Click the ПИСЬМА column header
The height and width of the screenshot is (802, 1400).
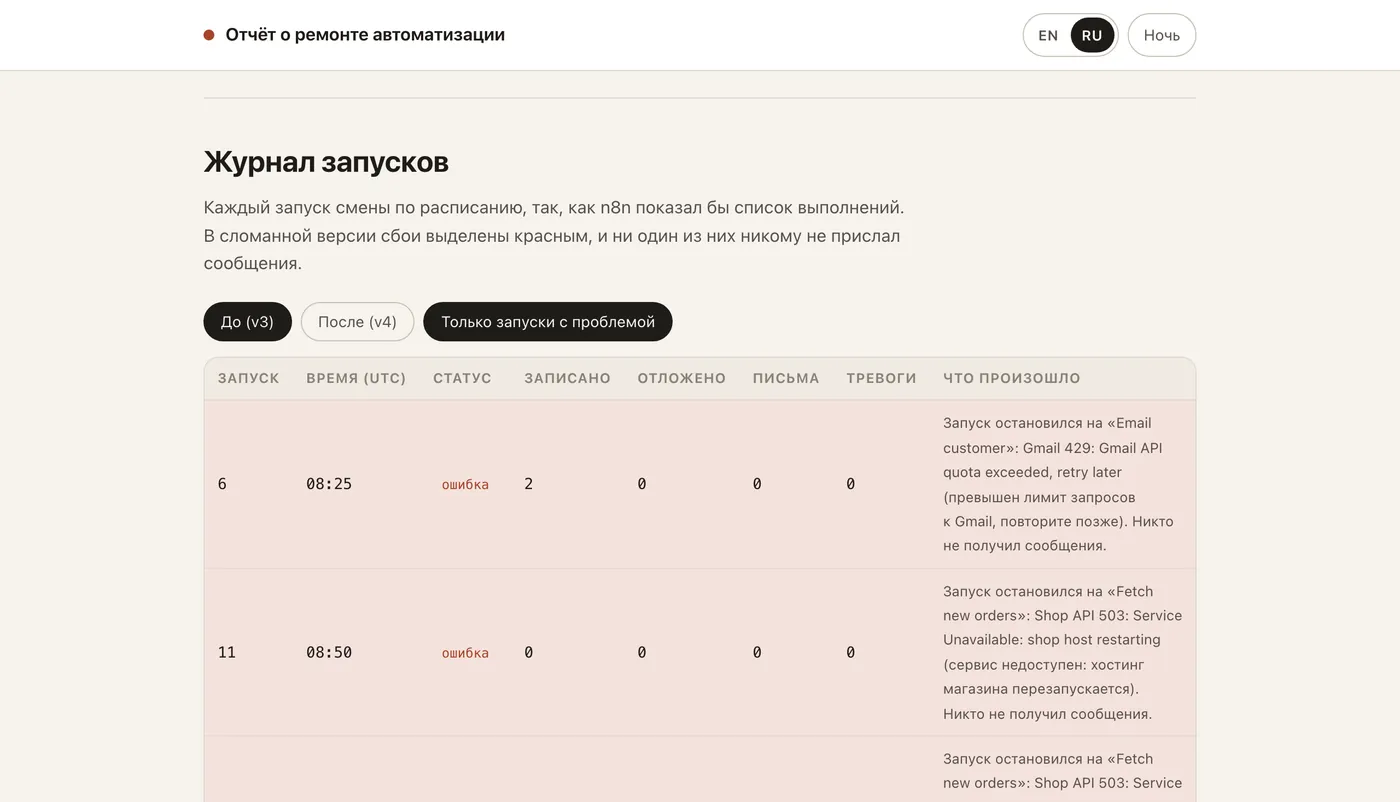click(x=786, y=379)
